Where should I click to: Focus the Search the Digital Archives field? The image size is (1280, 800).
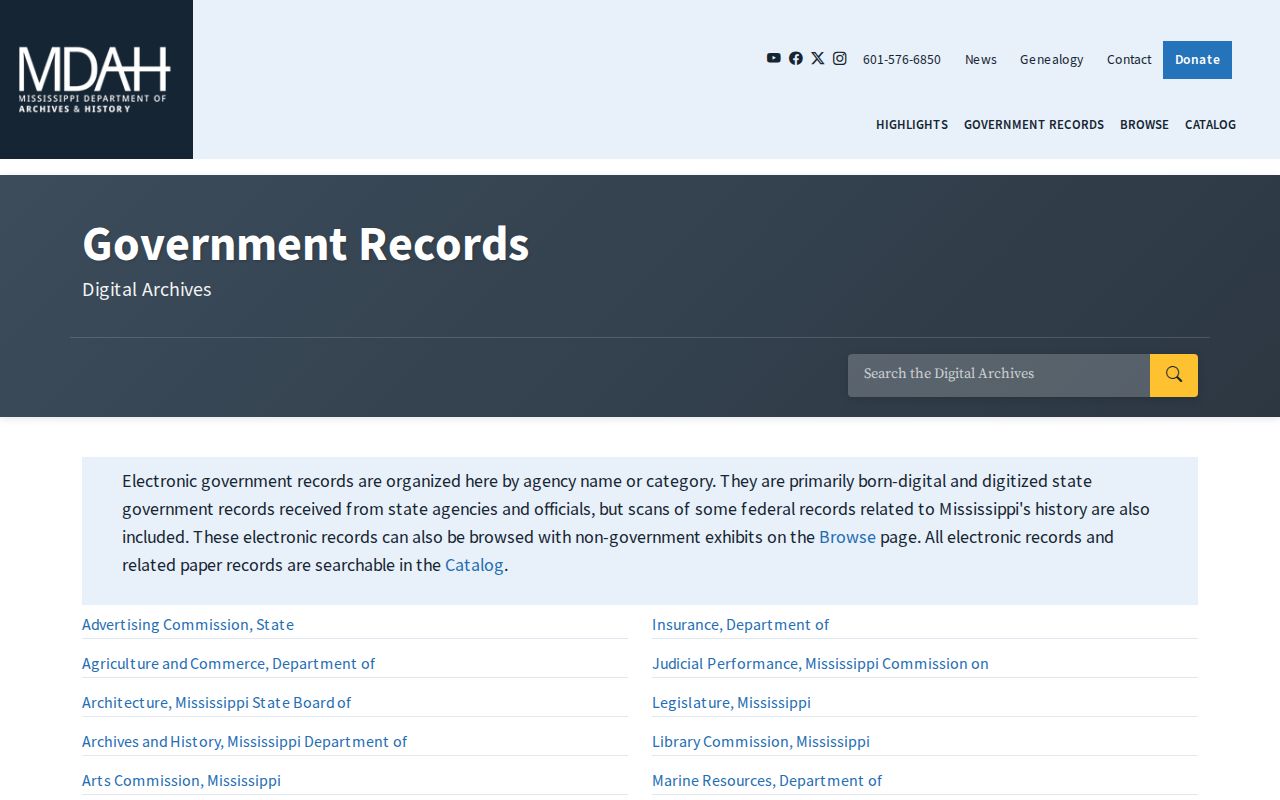point(999,375)
